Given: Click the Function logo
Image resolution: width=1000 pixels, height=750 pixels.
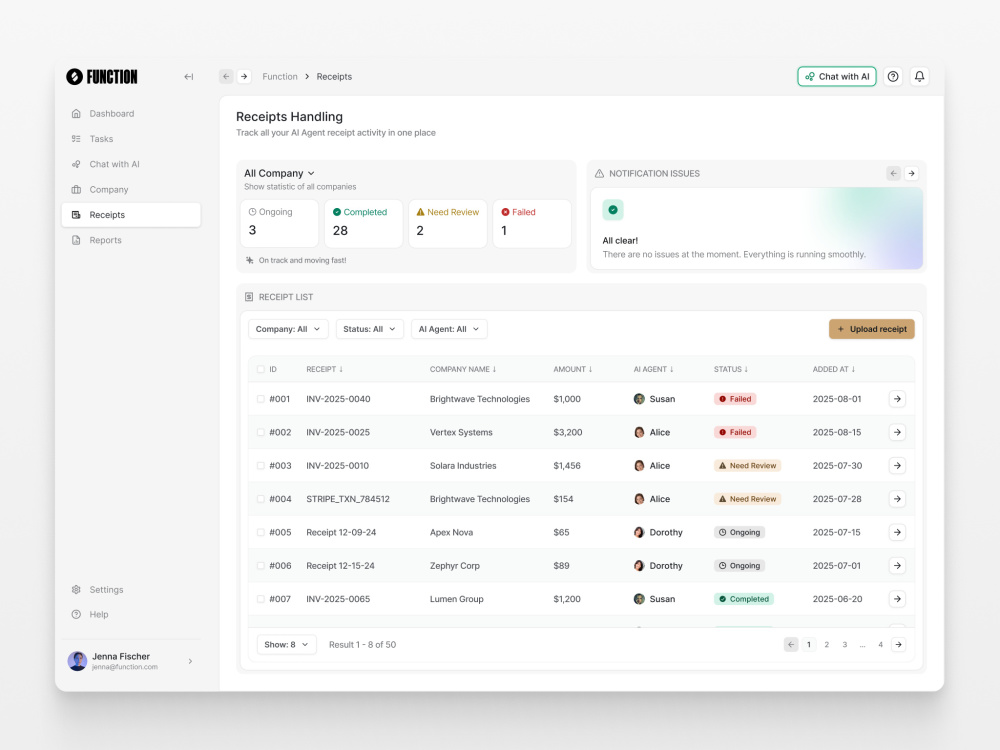Looking at the screenshot, I should (x=102, y=77).
